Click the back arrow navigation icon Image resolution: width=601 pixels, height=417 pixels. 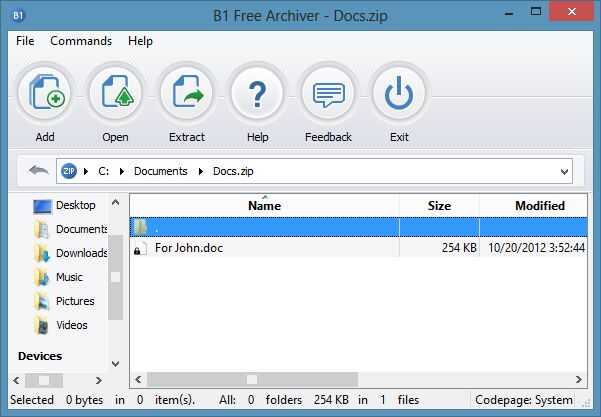(x=39, y=170)
